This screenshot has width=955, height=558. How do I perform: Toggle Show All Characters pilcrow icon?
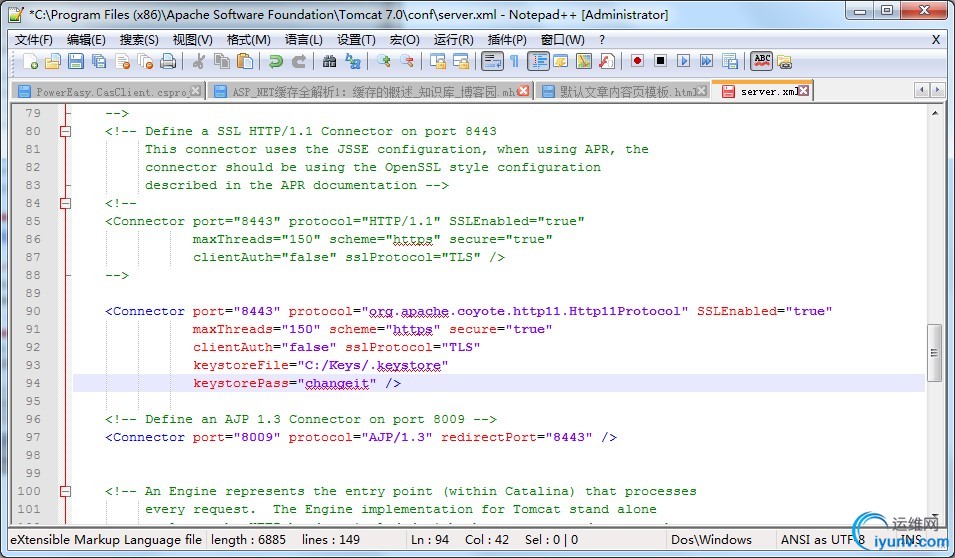click(x=515, y=61)
